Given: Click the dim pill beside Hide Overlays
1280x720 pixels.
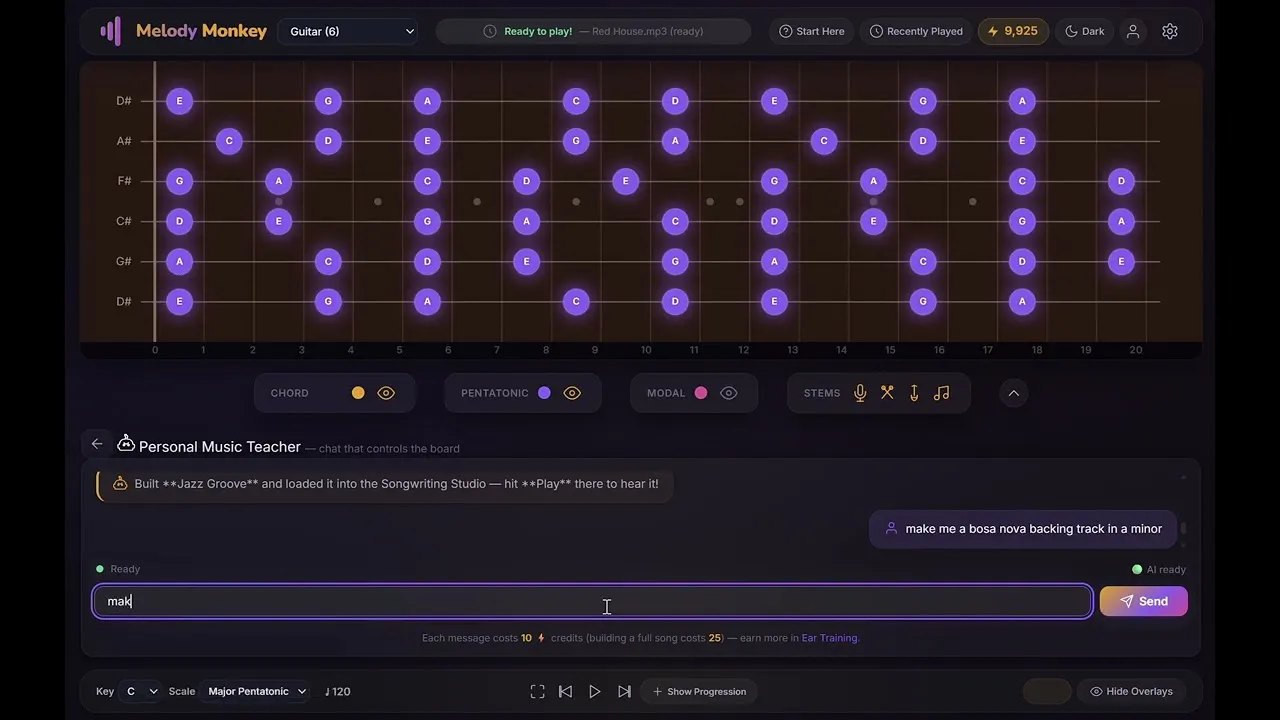Looking at the screenshot, I should [1046, 691].
